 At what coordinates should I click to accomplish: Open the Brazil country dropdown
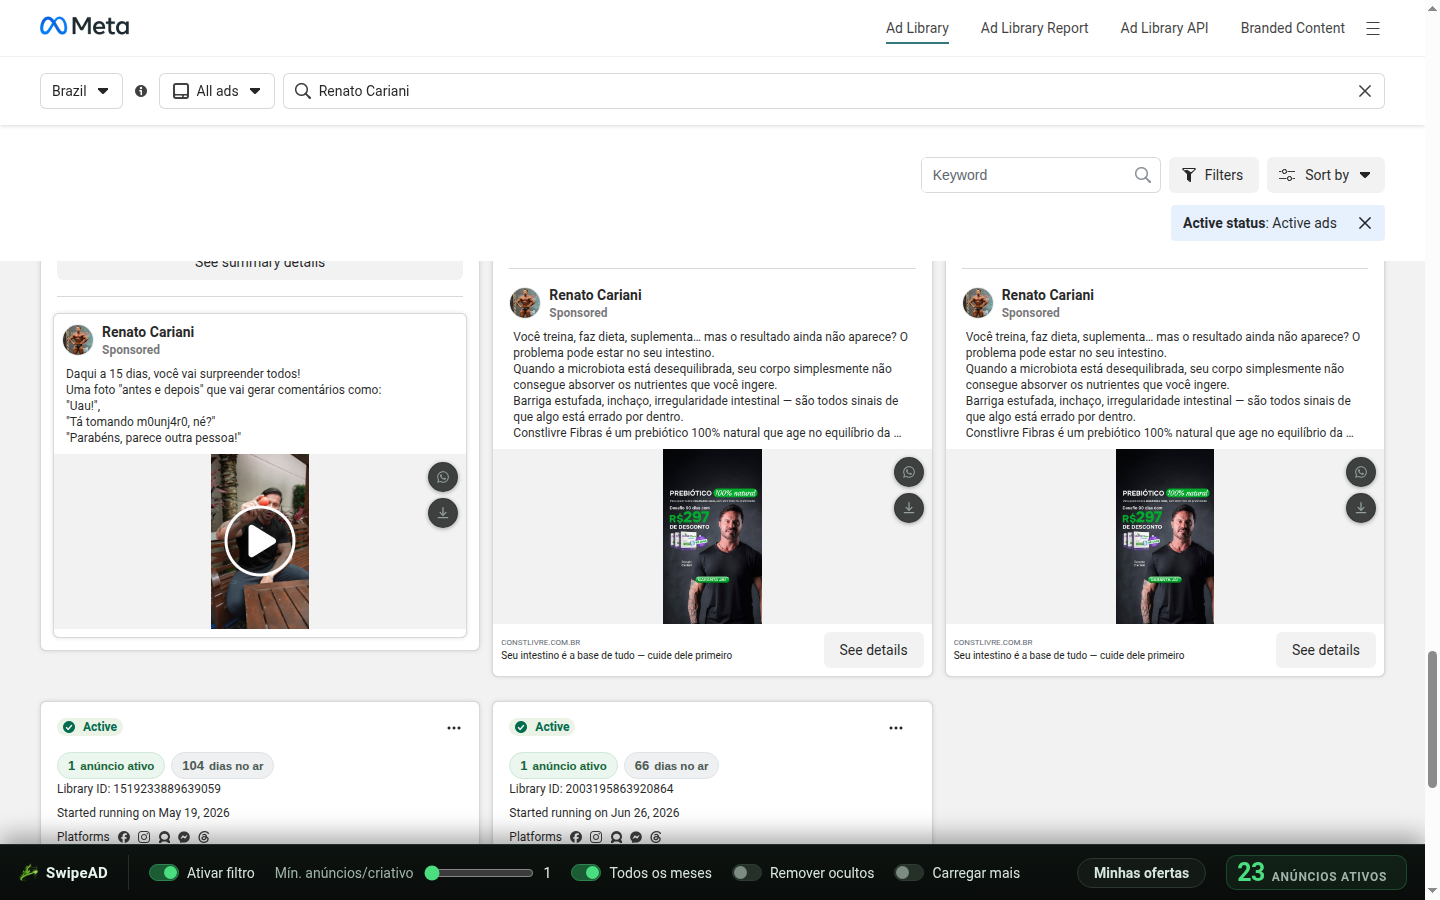pyautogui.click(x=81, y=91)
